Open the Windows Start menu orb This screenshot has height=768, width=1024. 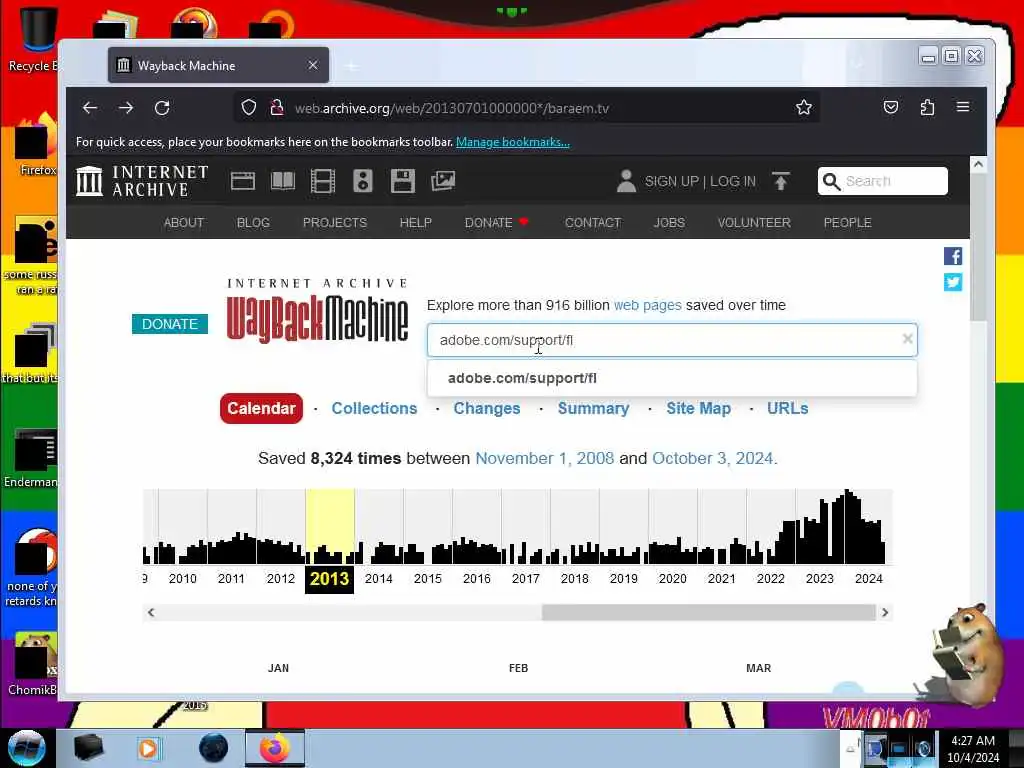tap(26, 748)
